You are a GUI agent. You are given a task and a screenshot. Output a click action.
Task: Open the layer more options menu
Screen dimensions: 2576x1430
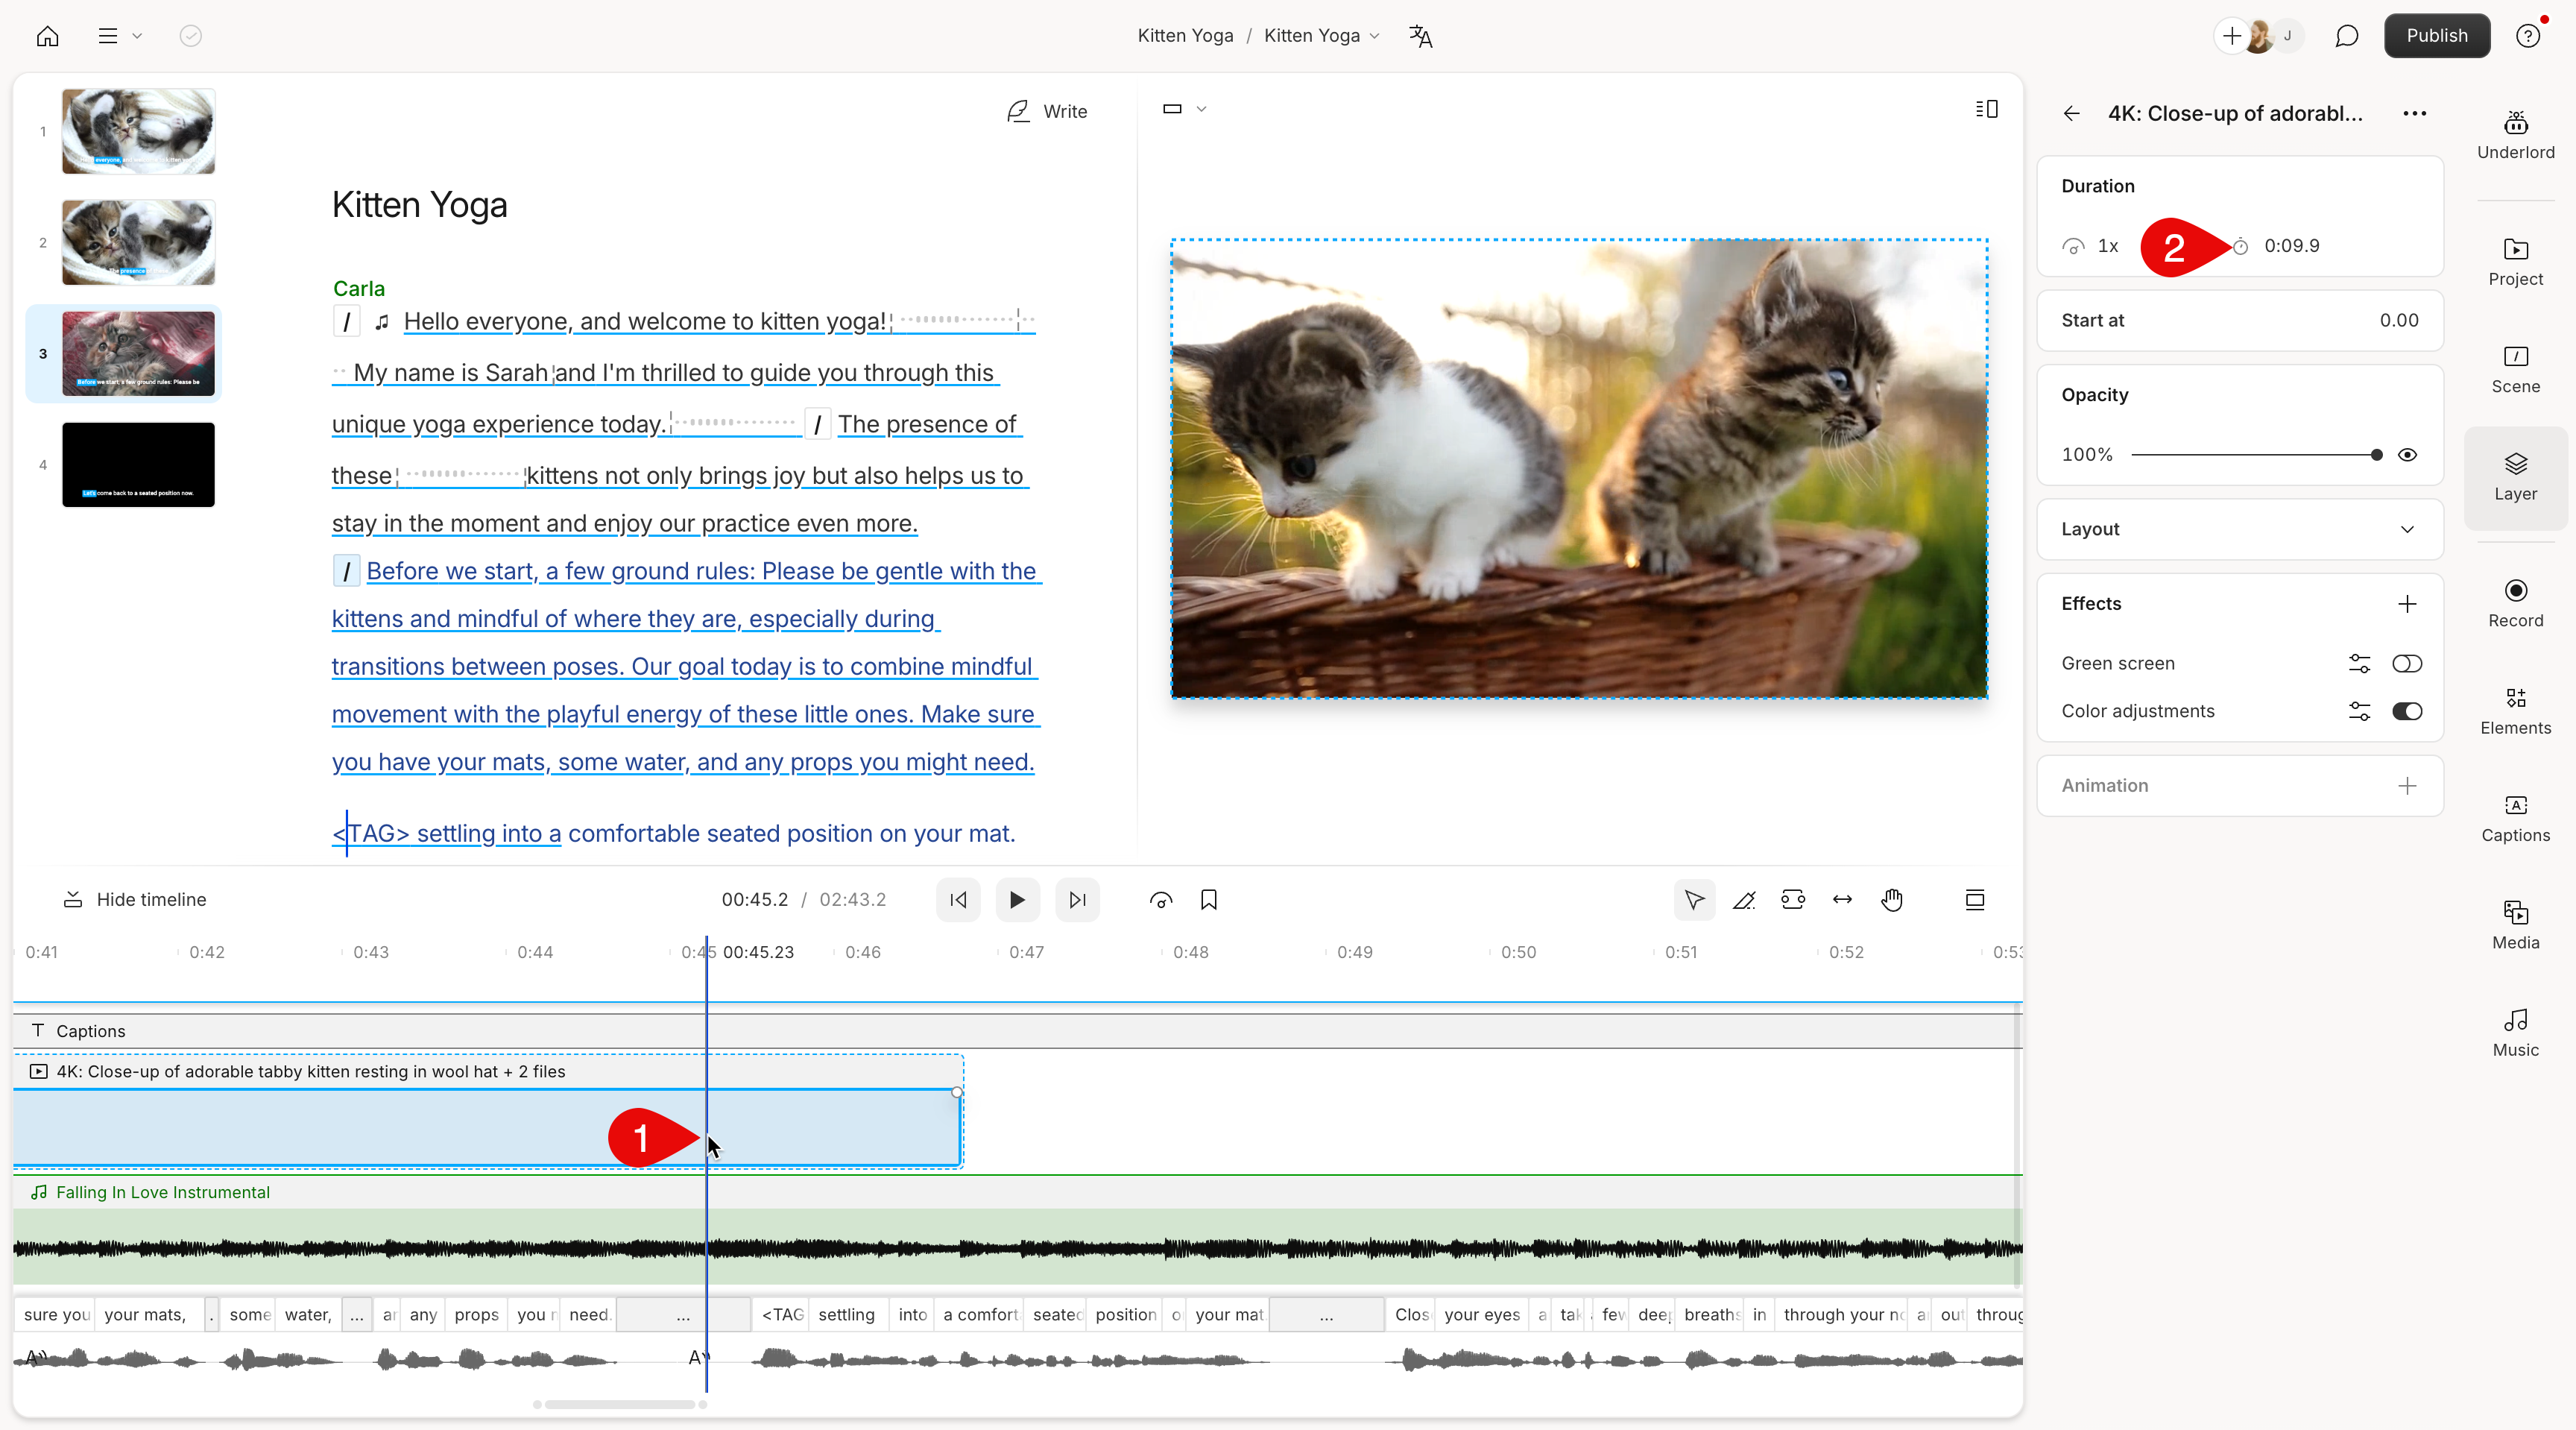(2414, 114)
